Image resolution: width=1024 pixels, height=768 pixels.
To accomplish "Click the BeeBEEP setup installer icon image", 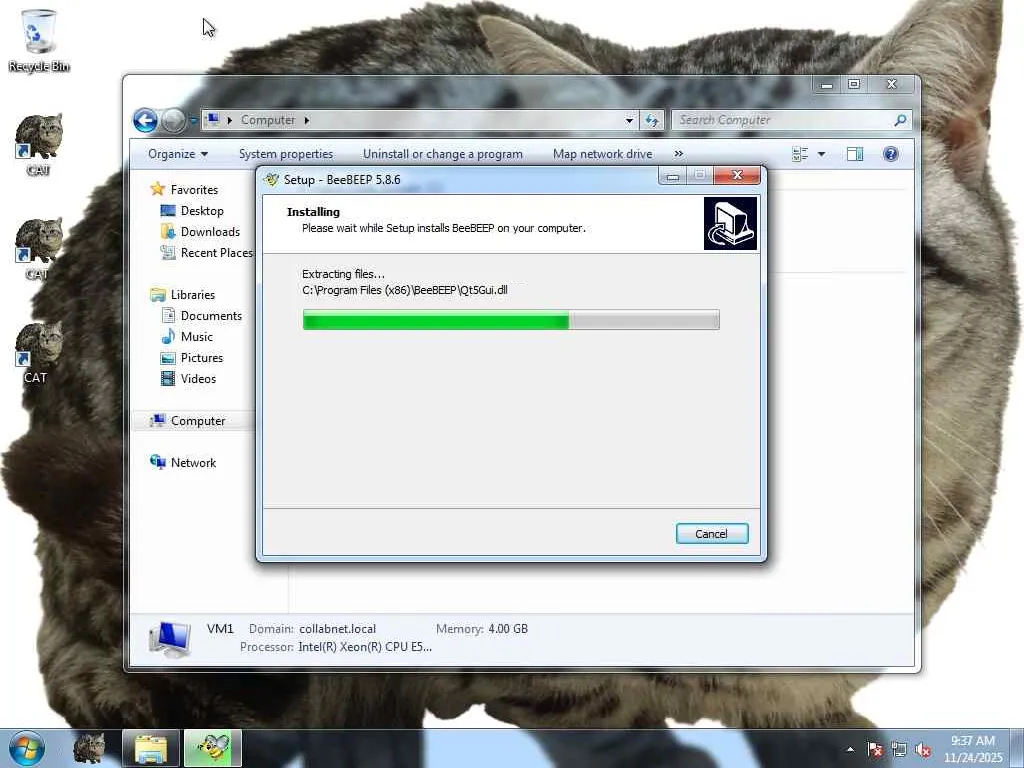I will click(x=730, y=224).
